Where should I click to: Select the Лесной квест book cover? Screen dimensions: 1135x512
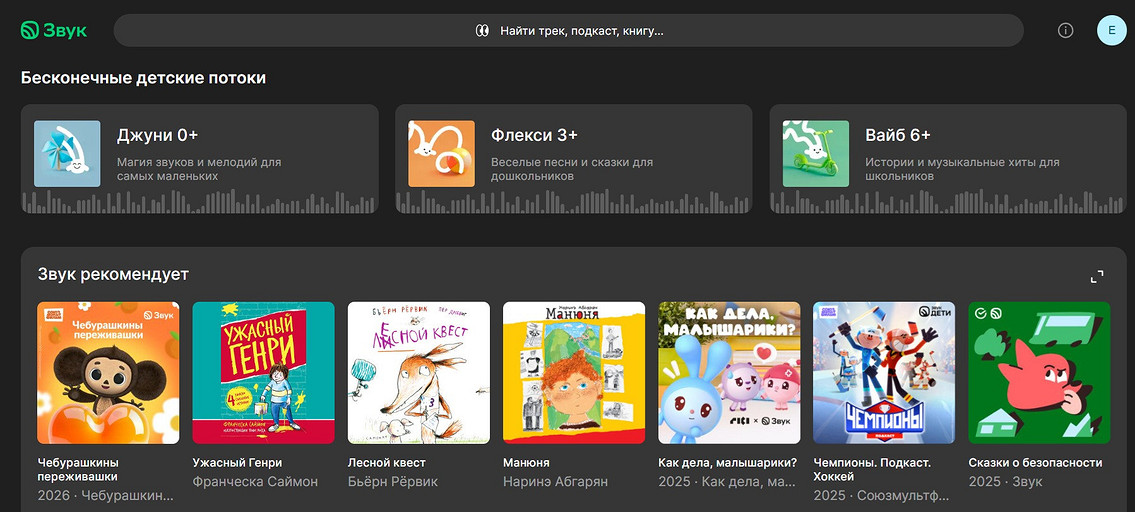point(418,372)
